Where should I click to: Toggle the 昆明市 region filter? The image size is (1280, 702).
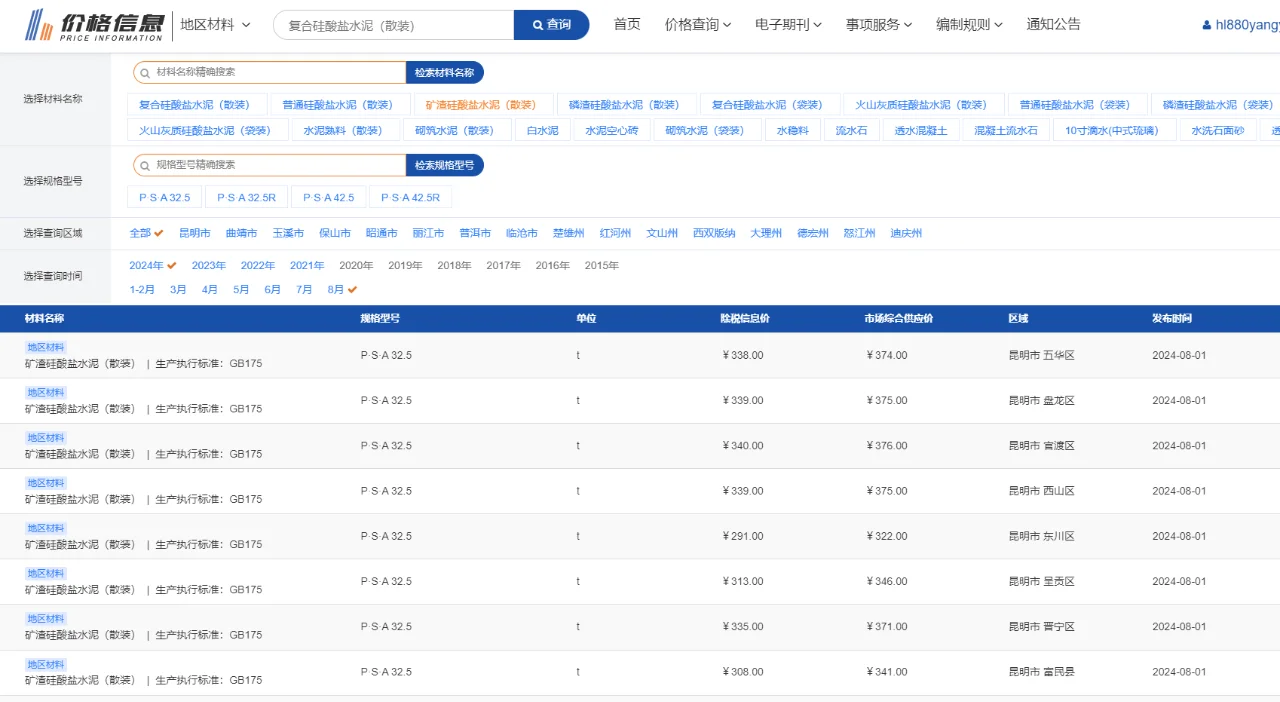(194, 232)
